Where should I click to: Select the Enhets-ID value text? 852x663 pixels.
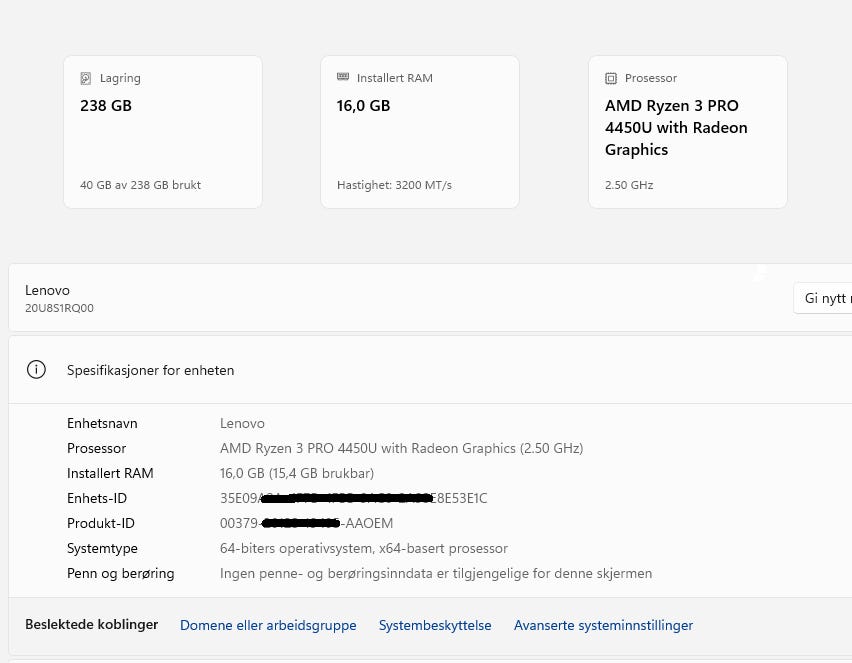pos(354,498)
